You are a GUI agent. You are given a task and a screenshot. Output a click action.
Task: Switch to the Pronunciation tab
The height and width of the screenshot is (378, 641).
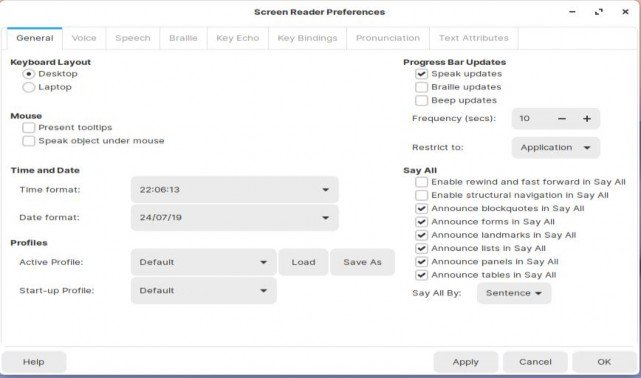pyautogui.click(x=388, y=38)
